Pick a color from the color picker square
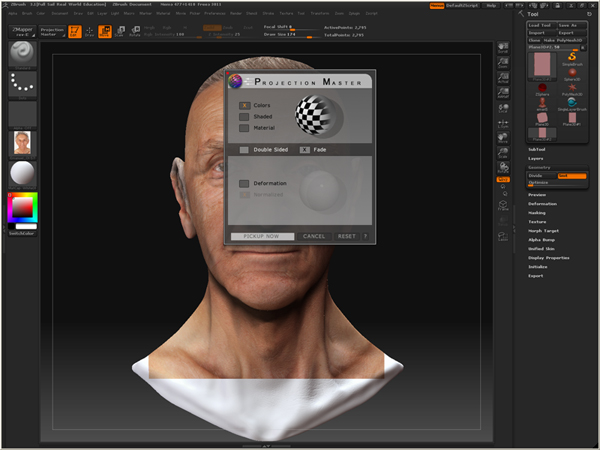The height and width of the screenshot is (450, 600). point(21,207)
